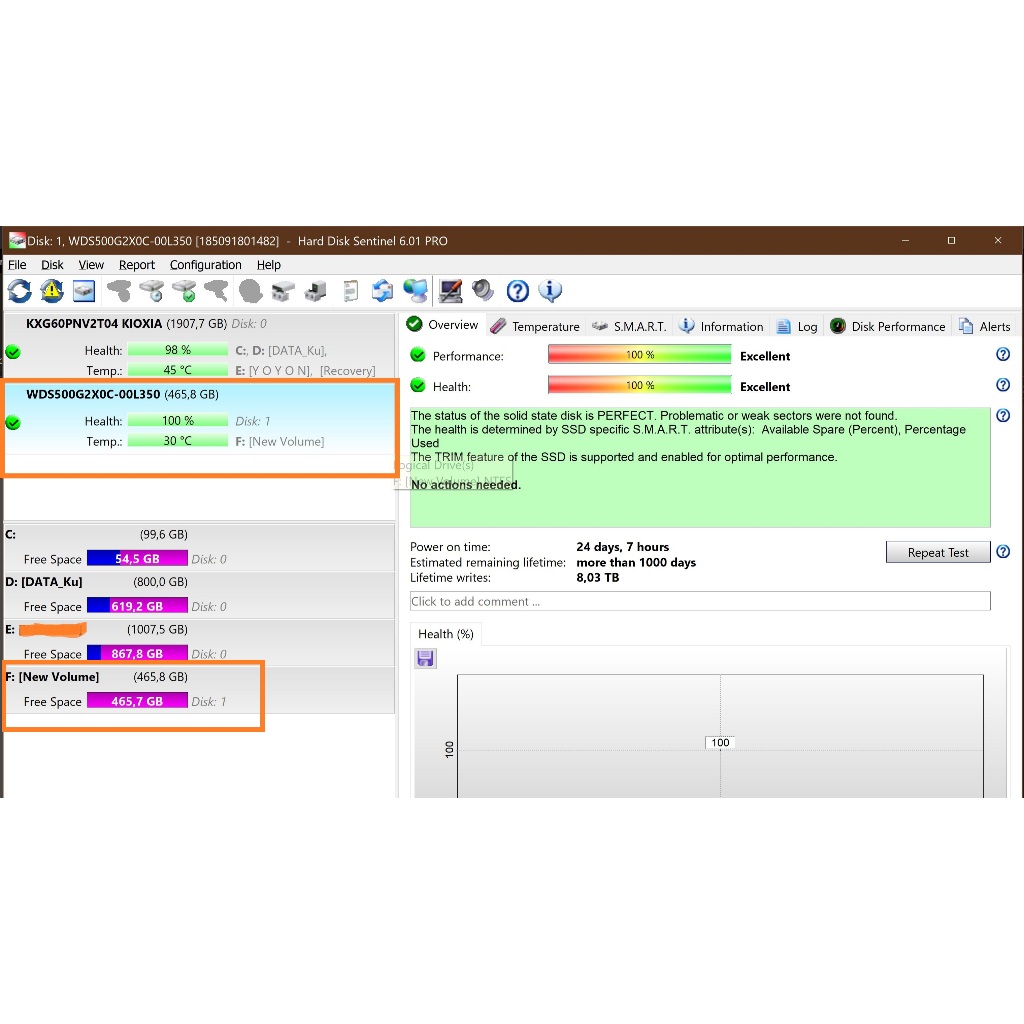This screenshot has width=1024, height=1024.
Task: Click the 867,8 GB free space bar
Action: point(137,654)
